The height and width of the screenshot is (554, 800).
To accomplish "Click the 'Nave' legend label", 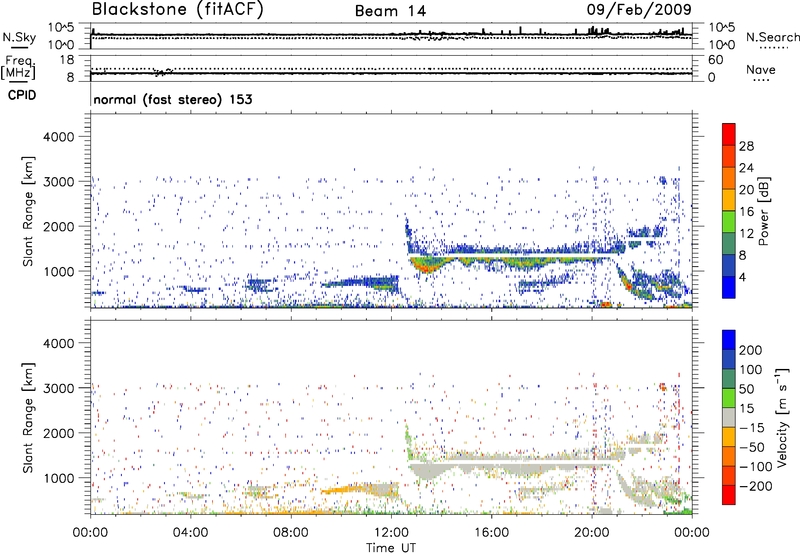I will click(760, 69).
